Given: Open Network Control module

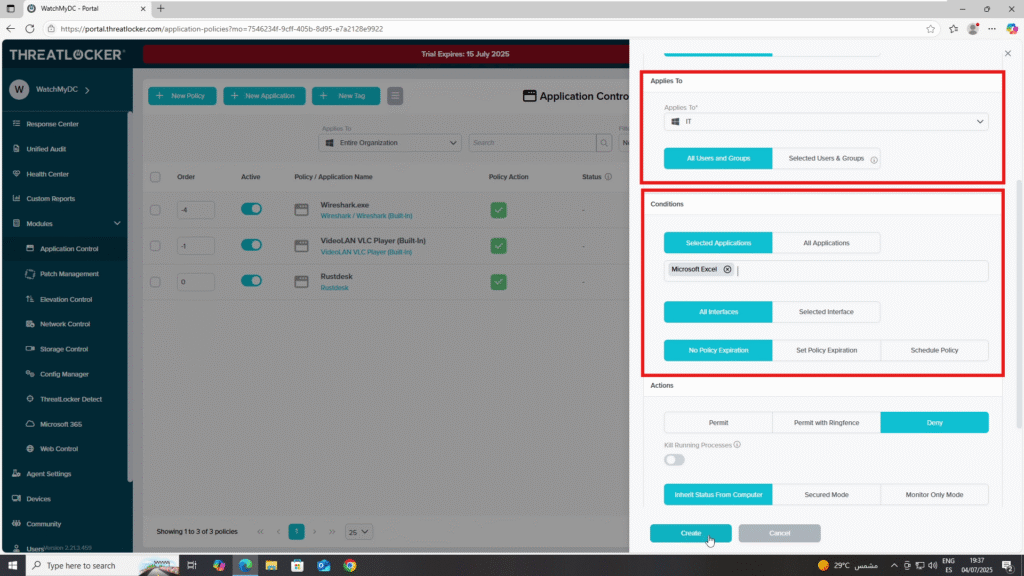Looking at the screenshot, I should [65, 324].
